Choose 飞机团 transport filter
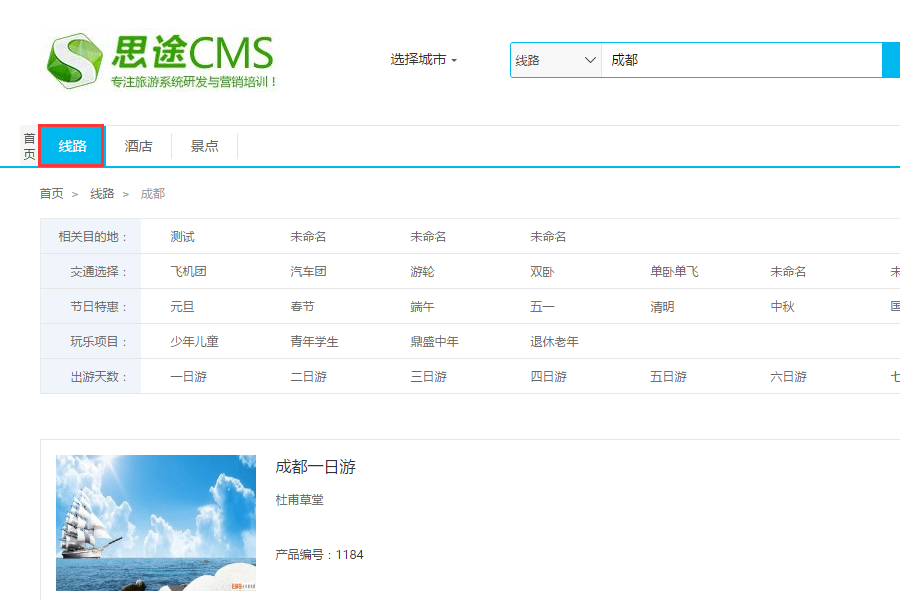This screenshot has width=900, height=600. (188, 272)
